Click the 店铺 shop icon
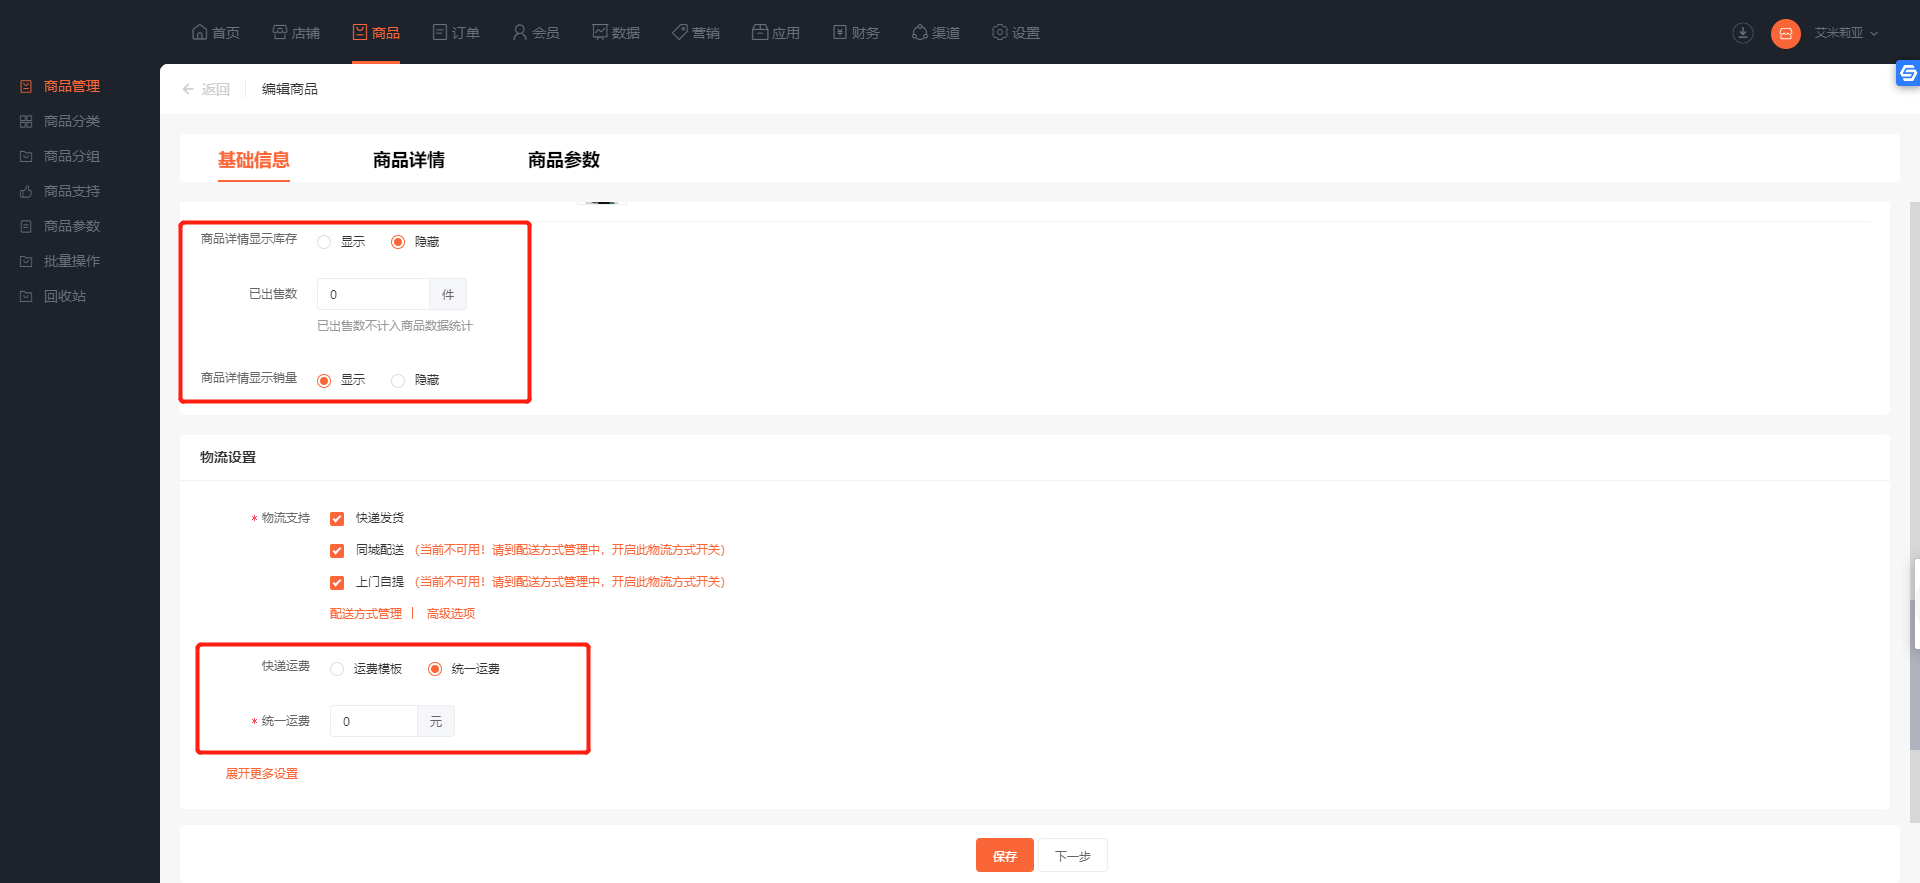 279,32
